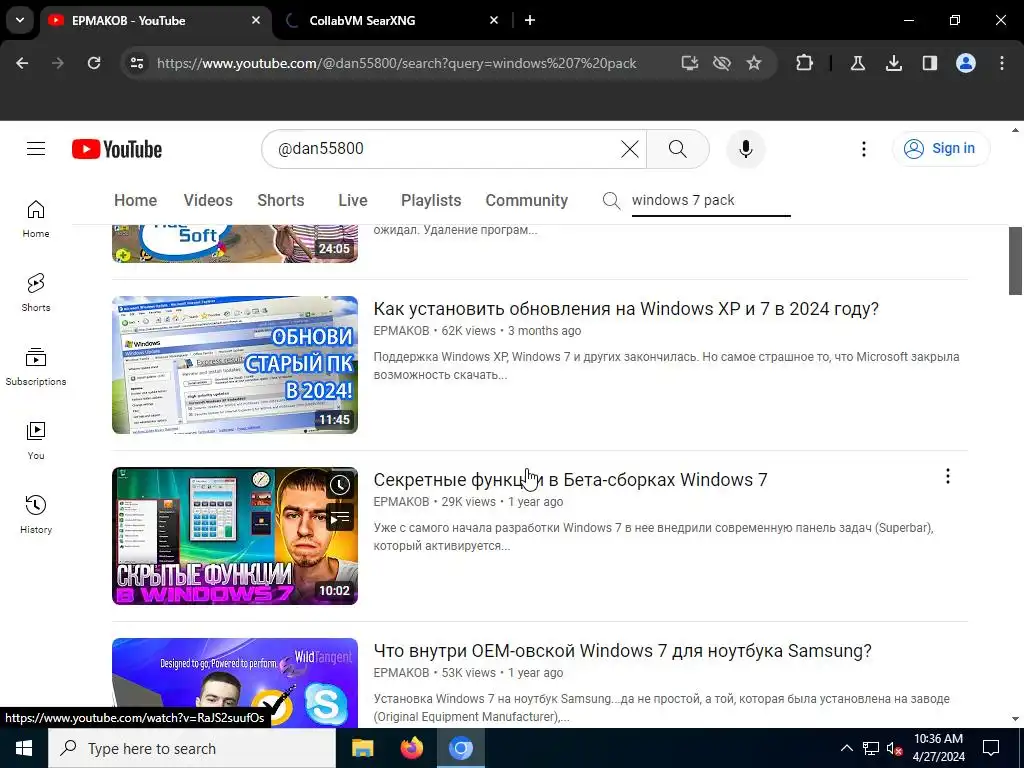Open the channel Home tab

click(x=135, y=200)
